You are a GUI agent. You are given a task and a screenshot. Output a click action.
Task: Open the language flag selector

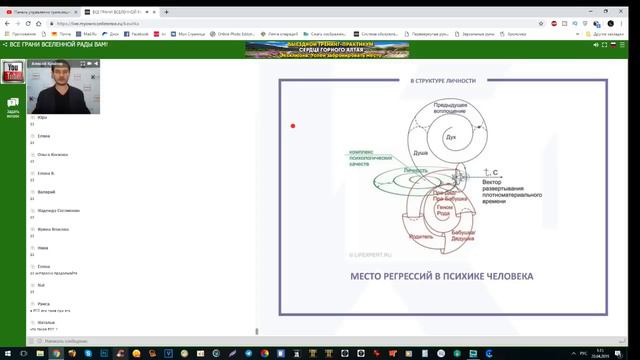click(x=613, y=45)
